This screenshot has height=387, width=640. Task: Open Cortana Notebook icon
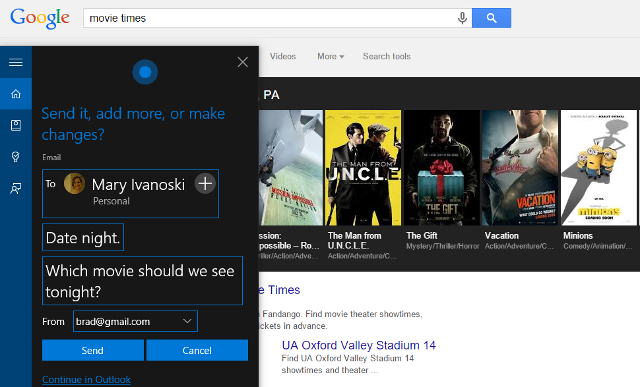(16, 125)
